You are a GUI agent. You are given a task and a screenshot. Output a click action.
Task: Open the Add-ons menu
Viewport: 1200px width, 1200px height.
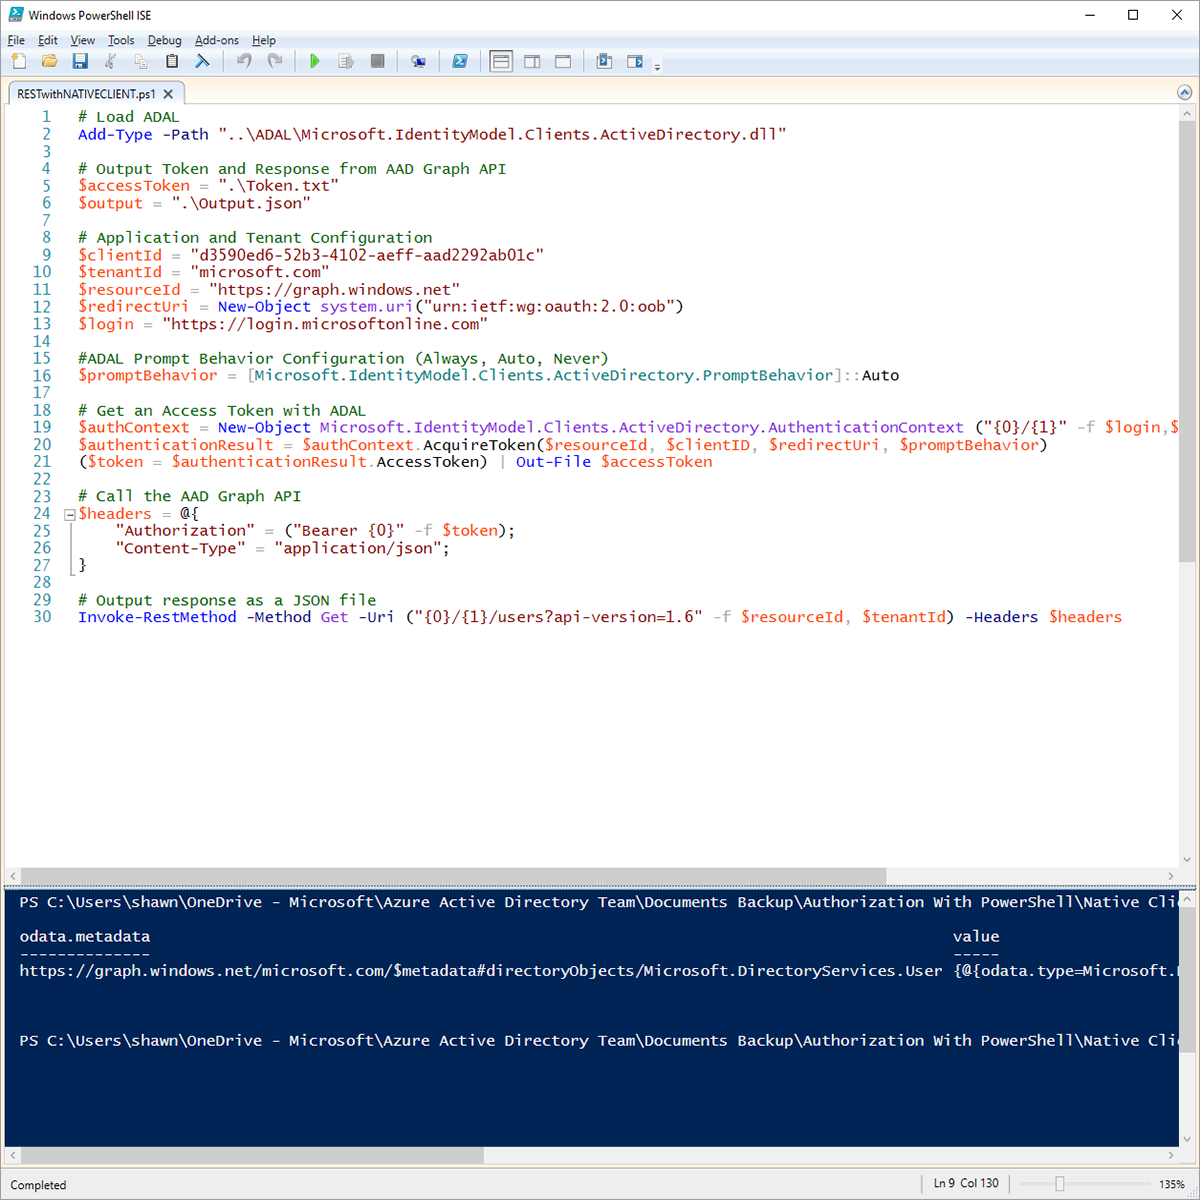click(x=217, y=40)
